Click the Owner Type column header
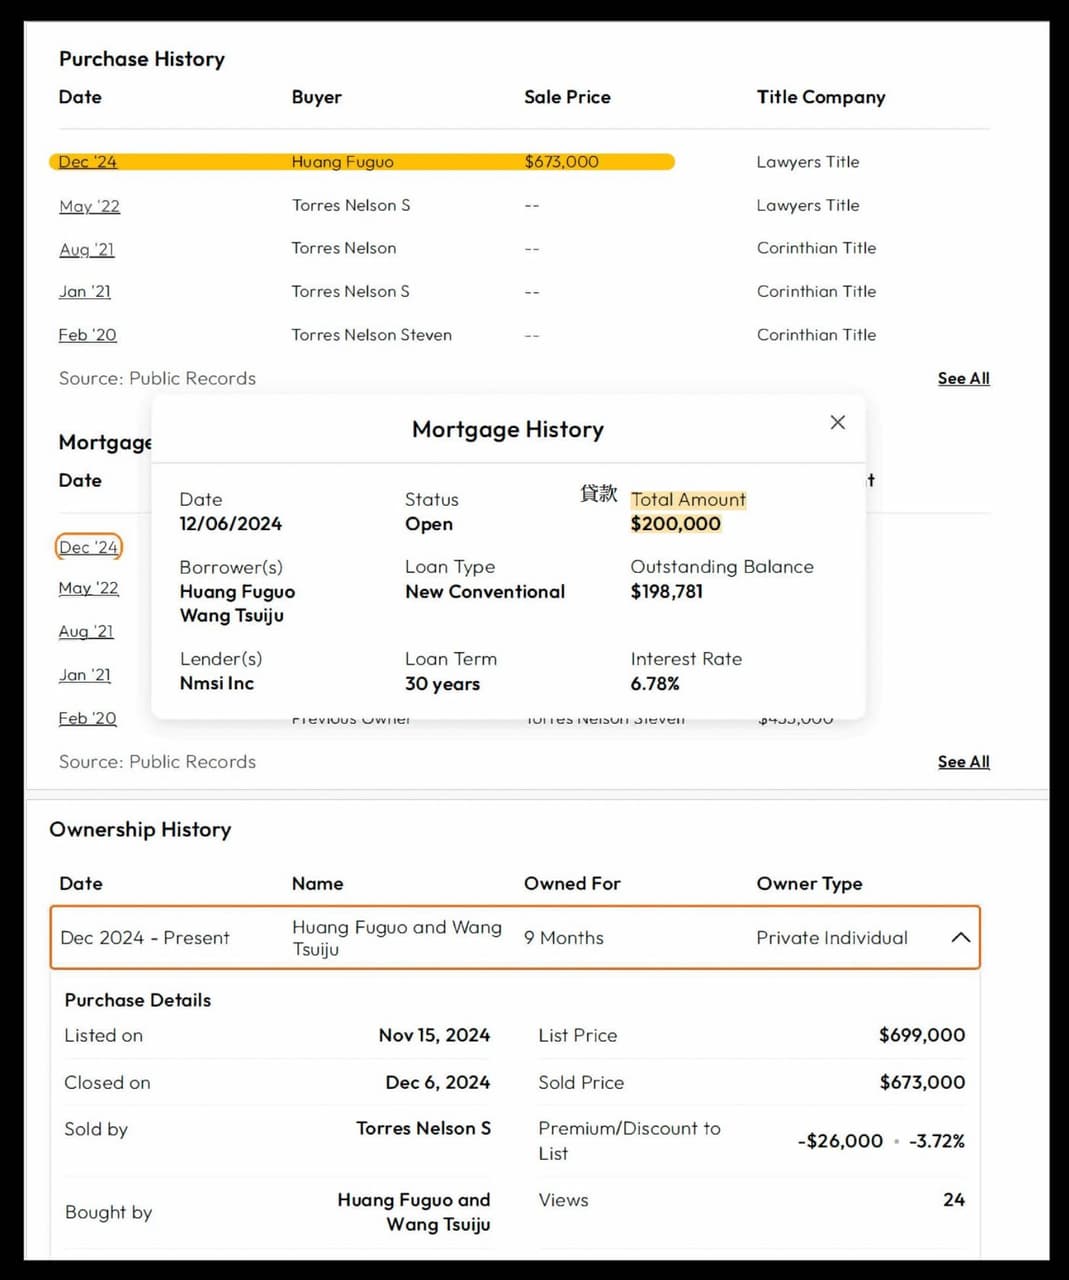1069x1280 pixels. [x=809, y=884]
